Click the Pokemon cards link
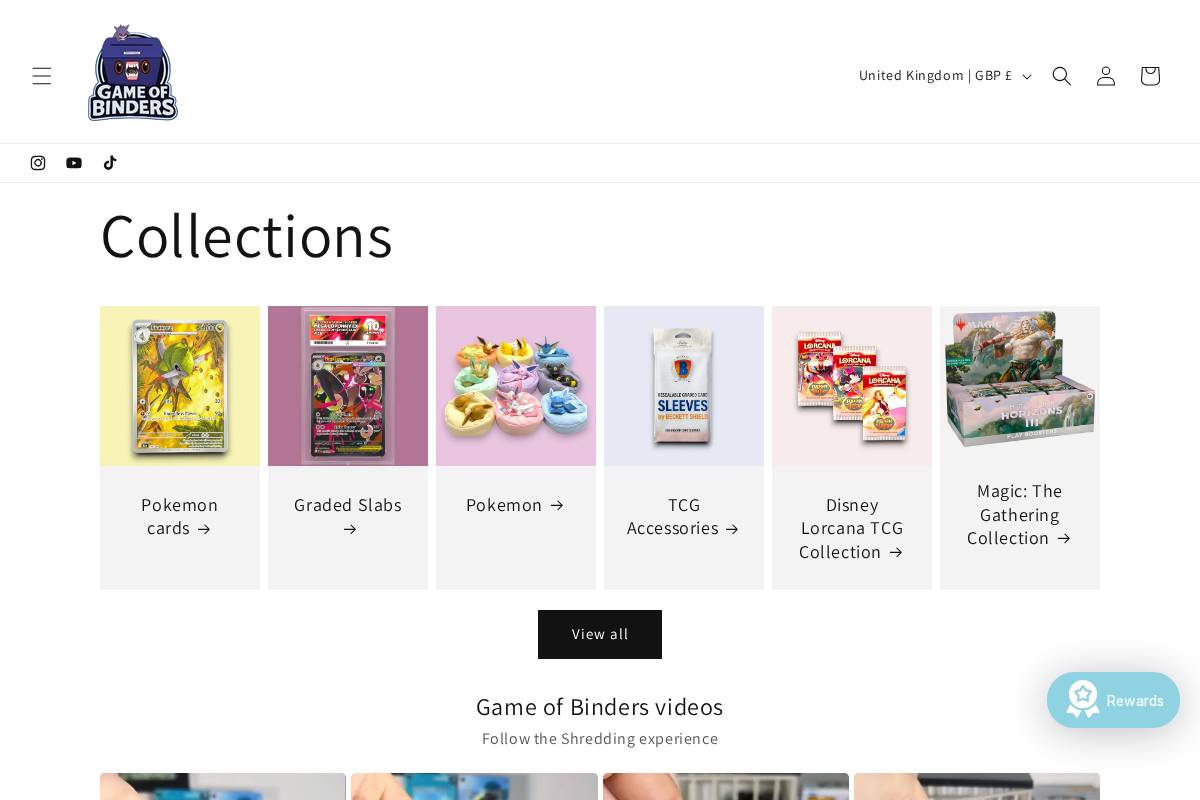The width and height of the screenshot is (1200, 800). coord(179,517)
